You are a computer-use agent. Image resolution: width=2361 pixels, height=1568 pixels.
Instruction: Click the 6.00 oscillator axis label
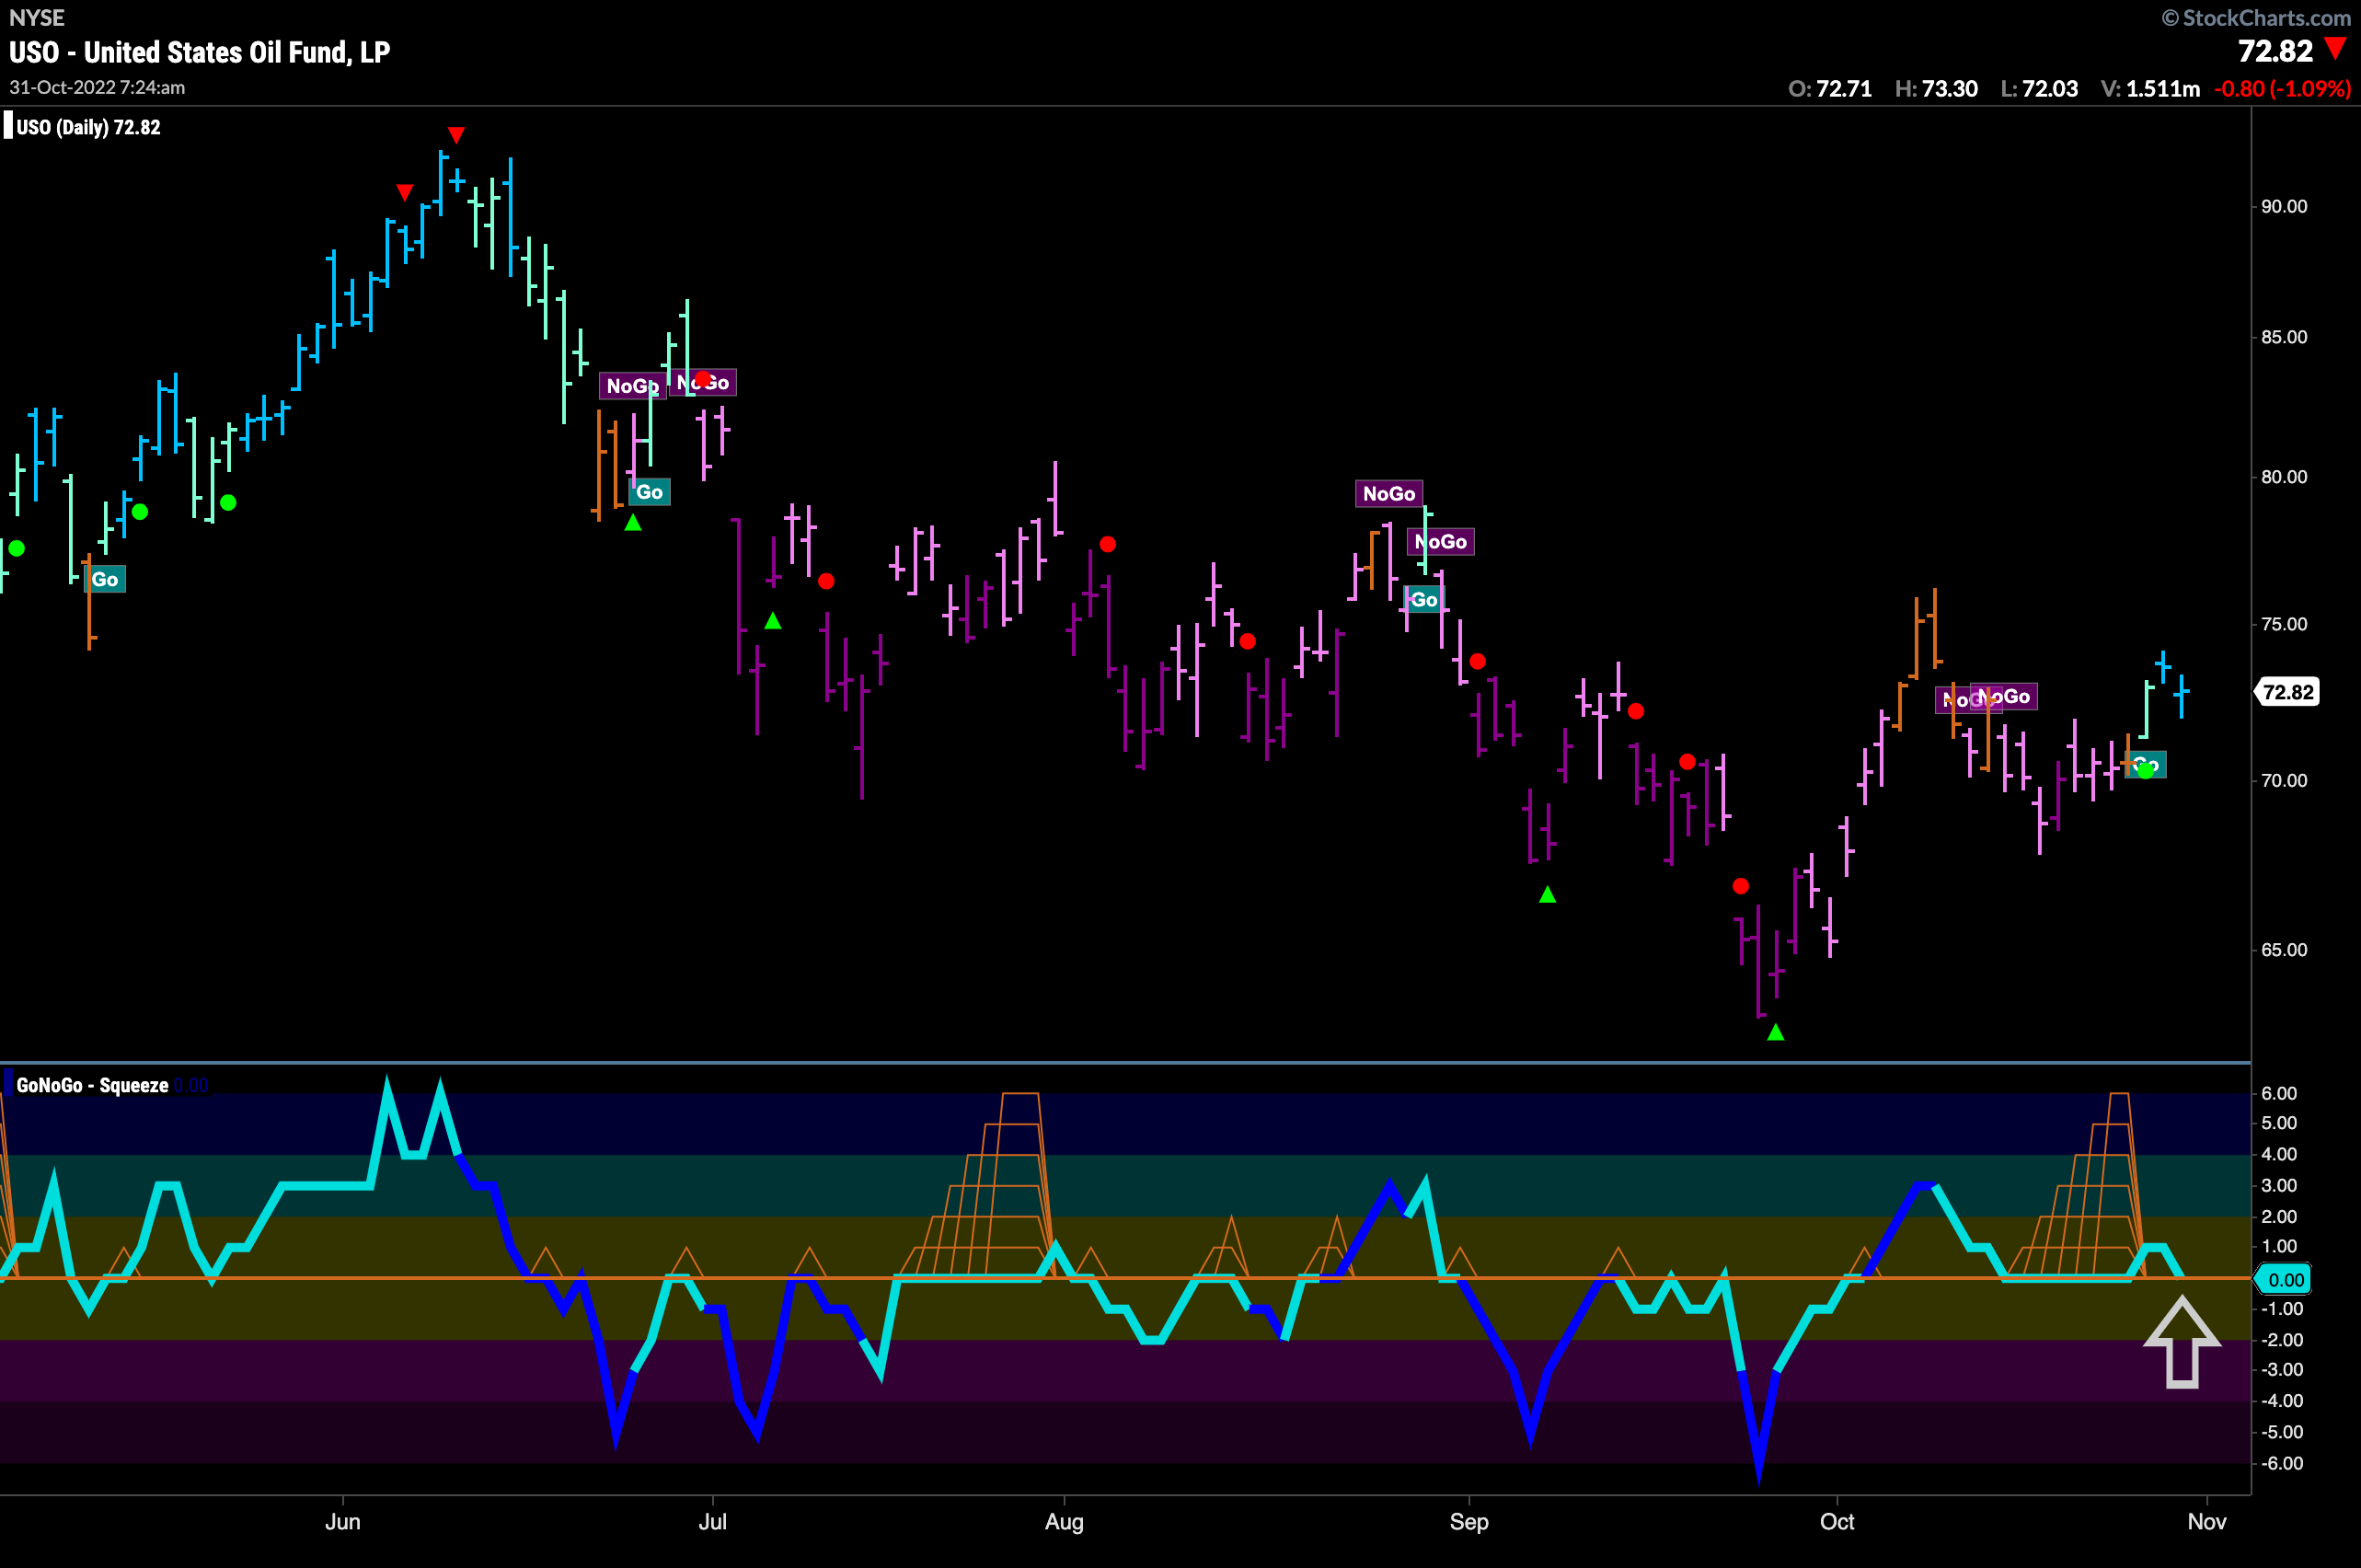tap(2279, 1093)
